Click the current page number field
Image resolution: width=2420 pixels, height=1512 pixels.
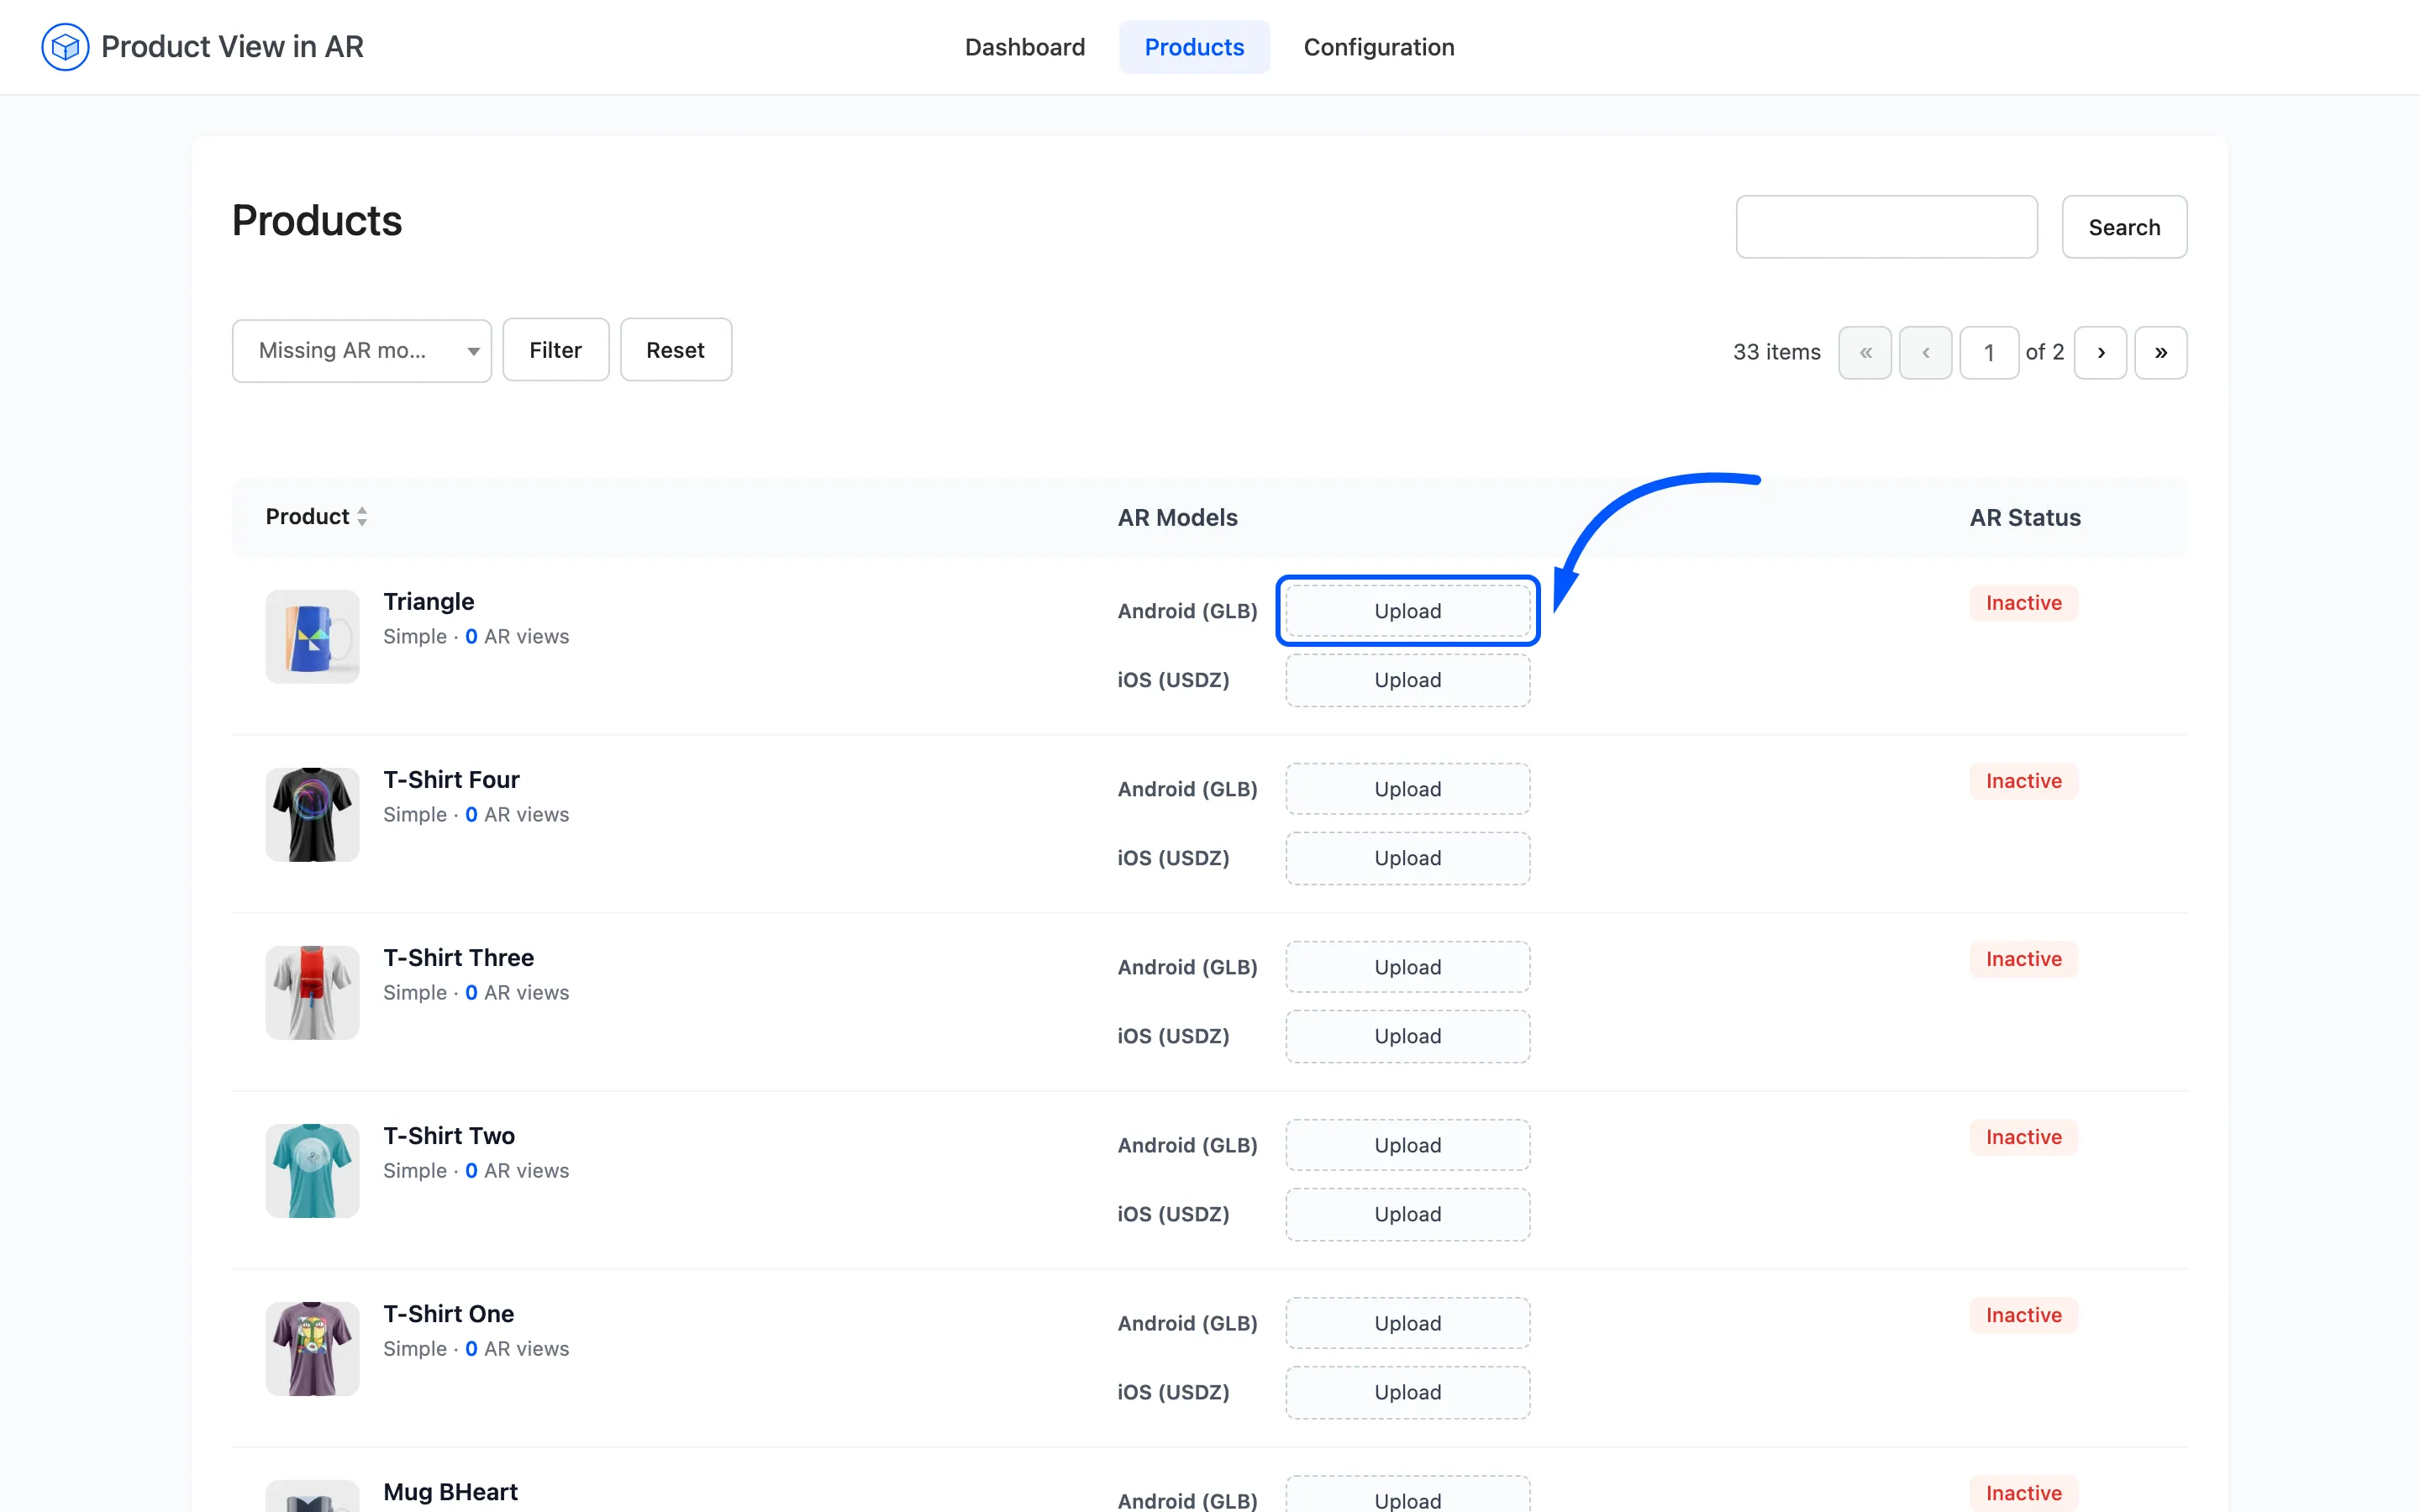click(1989, 352)
